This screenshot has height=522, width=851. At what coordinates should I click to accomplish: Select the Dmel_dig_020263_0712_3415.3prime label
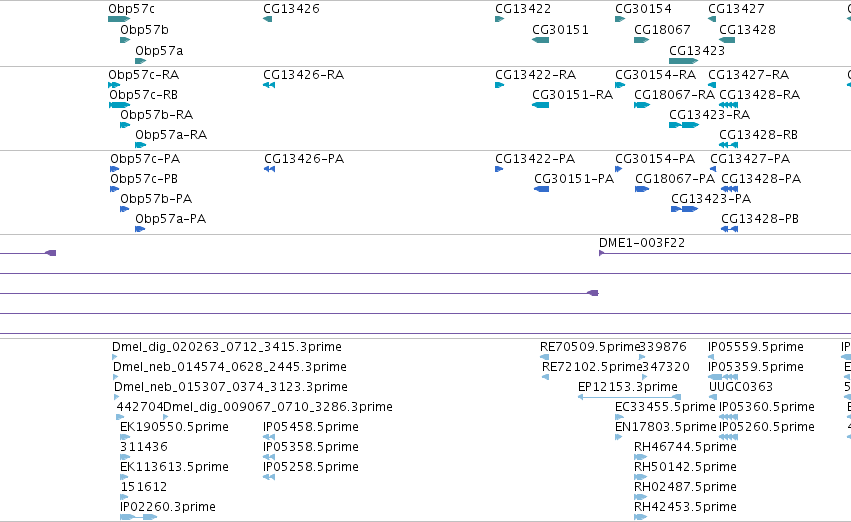(x=227, y=347)
